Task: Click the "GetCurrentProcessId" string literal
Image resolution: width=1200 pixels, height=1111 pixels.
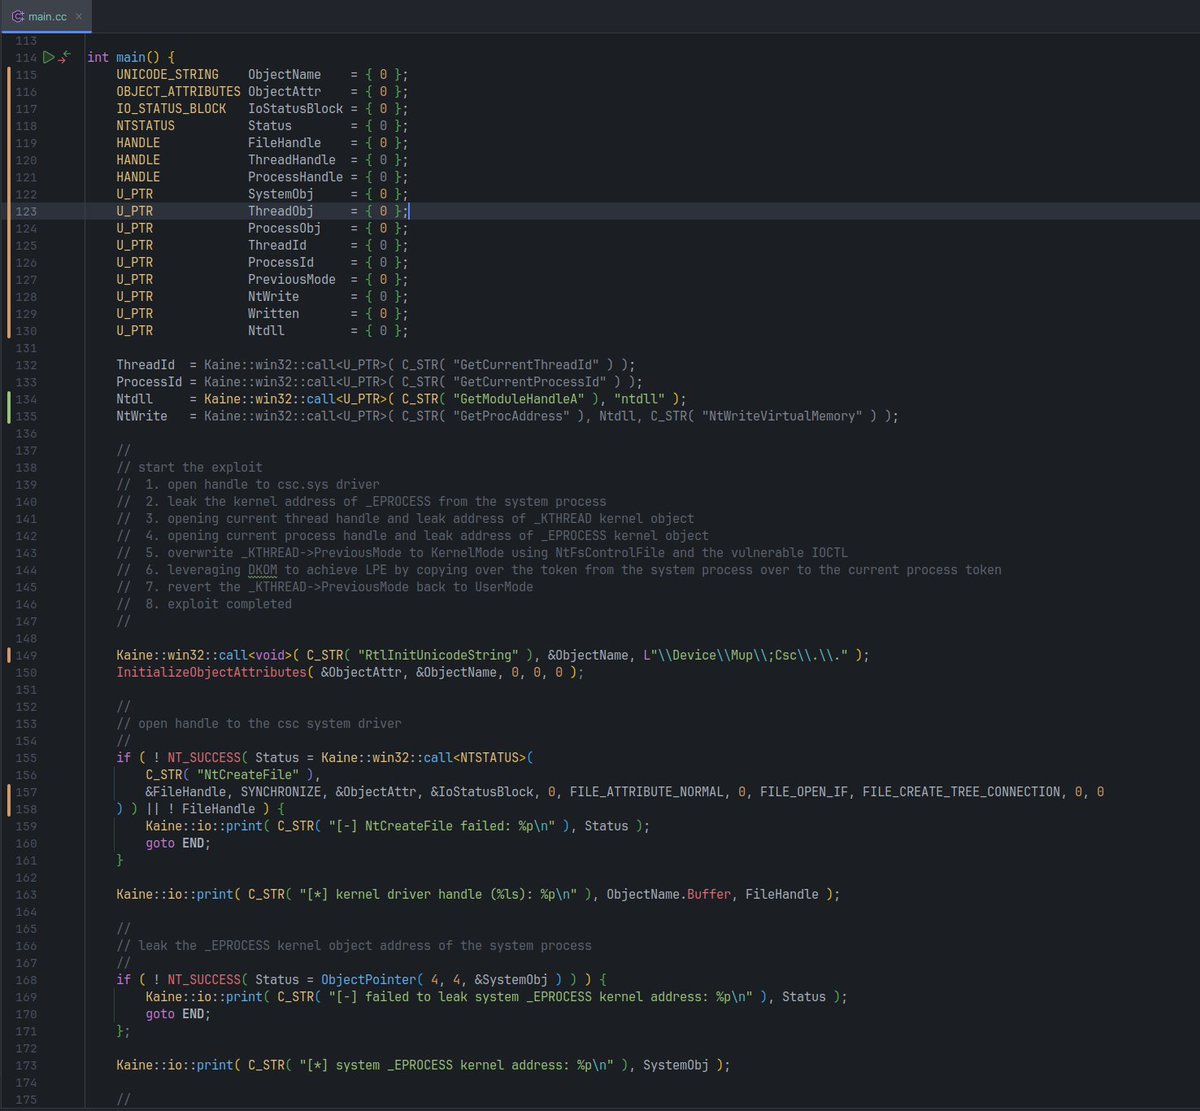Action: 530,382
